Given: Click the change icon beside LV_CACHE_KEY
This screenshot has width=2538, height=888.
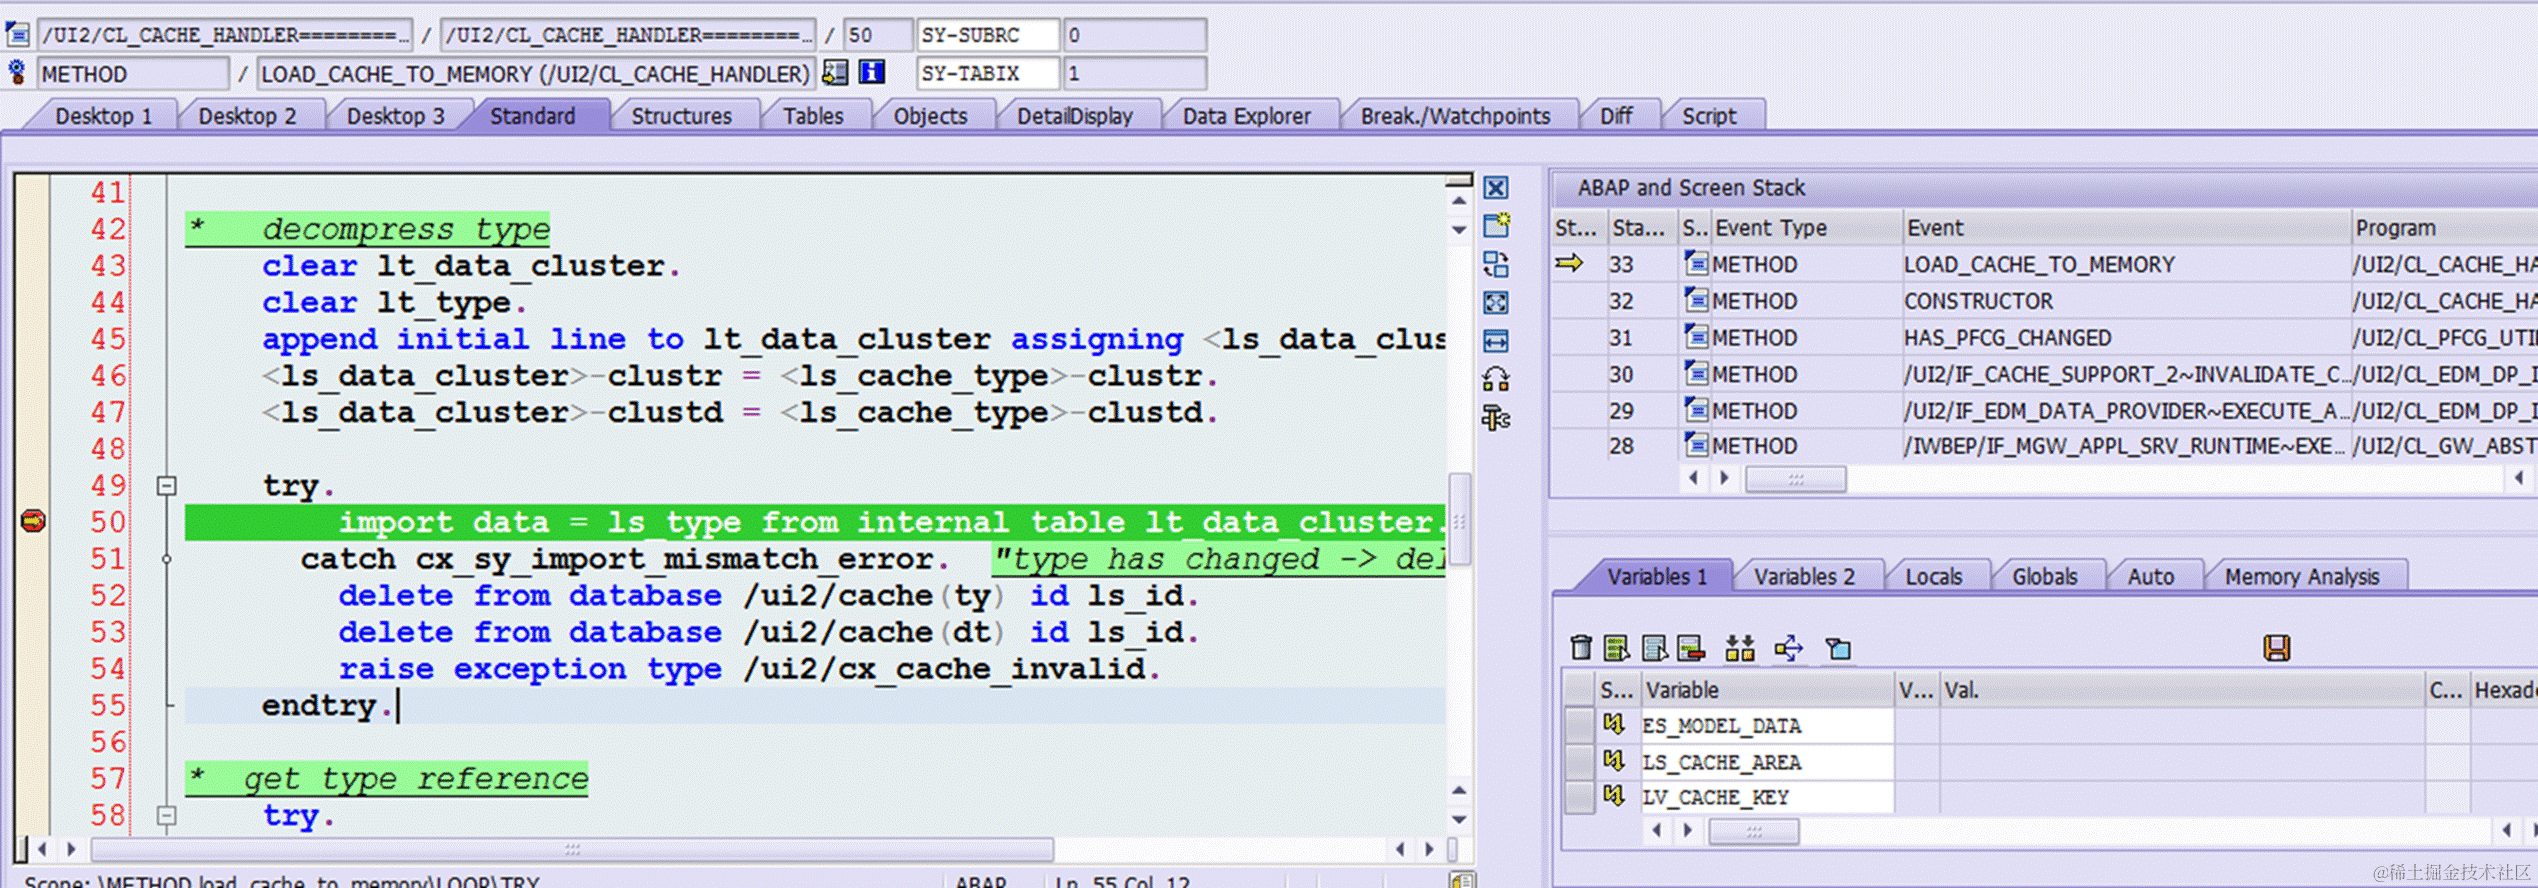Looking at the screenshot, I should [1614, 796].
